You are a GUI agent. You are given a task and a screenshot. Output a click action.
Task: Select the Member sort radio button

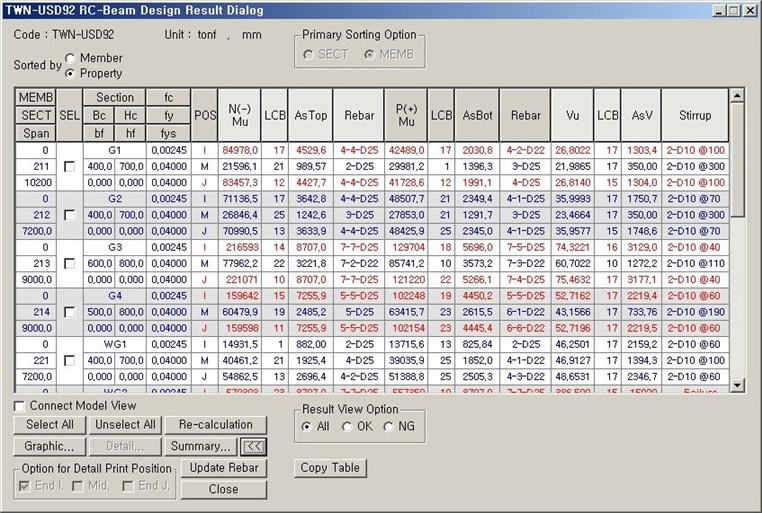pos(70,58)
